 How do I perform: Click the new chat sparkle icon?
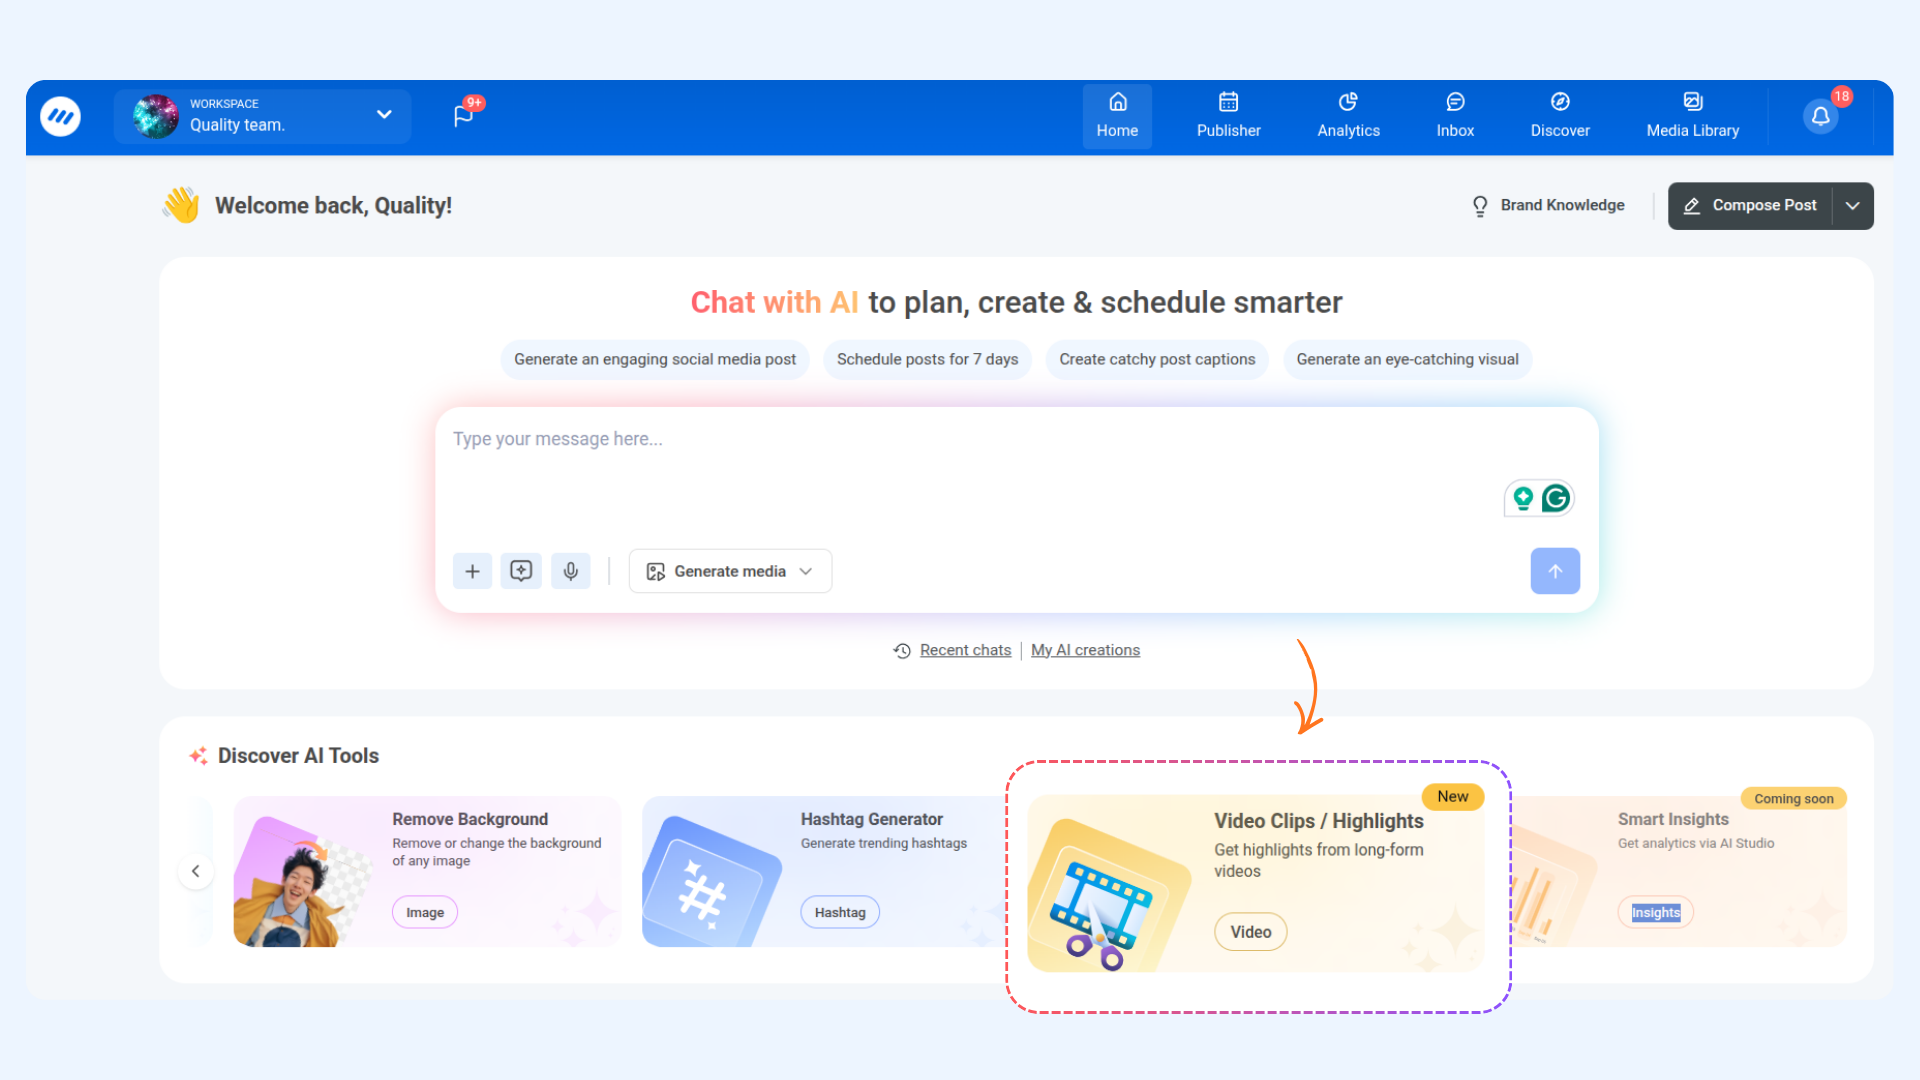pos(521,571)
